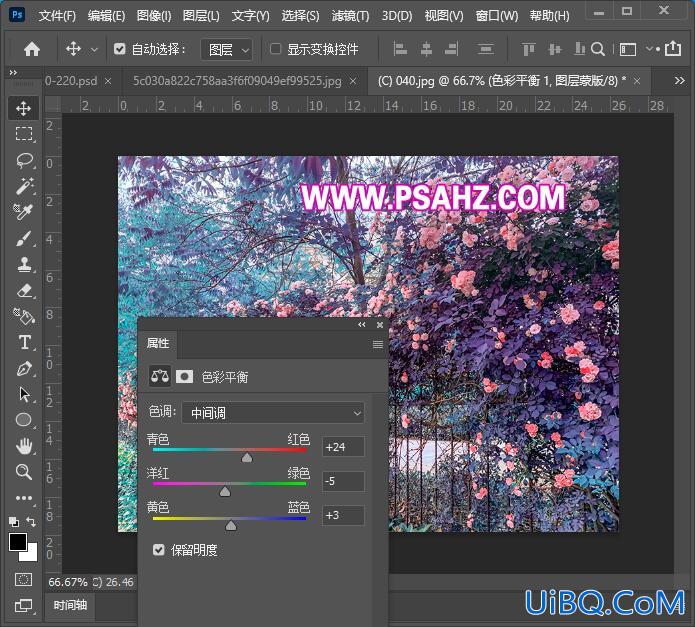Image resolution: width=695 pixels, height=627 pixels.
Task: Switch to the 0-220.psd document tab
Action: coord(71,81)
